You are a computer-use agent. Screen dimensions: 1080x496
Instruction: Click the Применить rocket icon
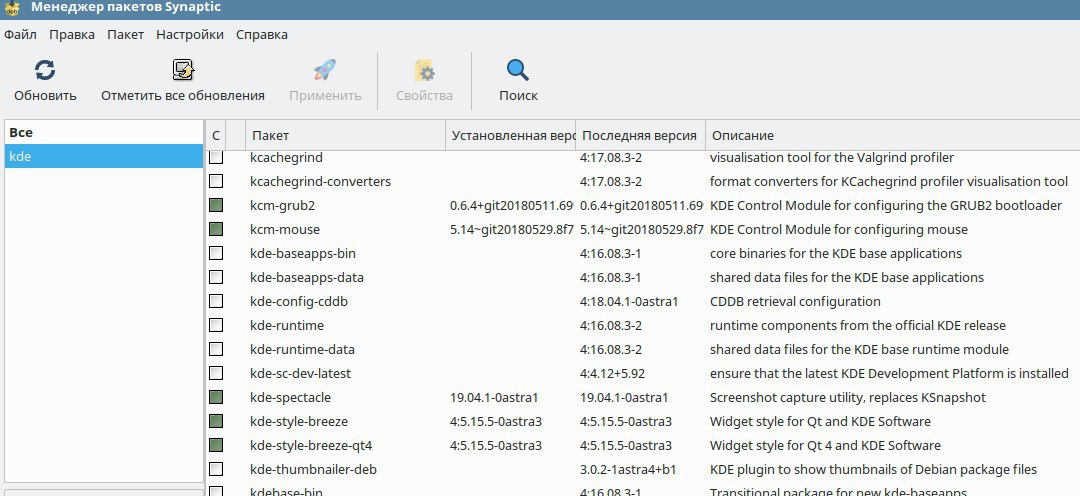click(x=324, y=70)
